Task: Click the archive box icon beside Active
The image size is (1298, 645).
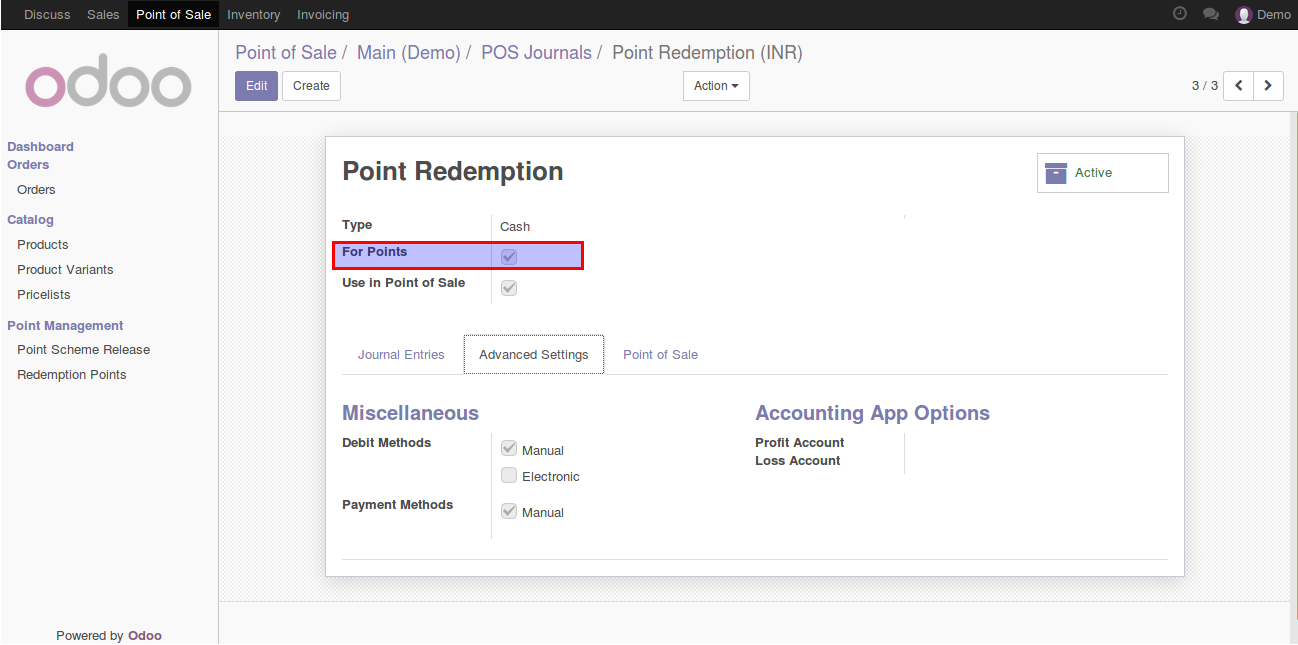Action: (x=1056, y=173)
